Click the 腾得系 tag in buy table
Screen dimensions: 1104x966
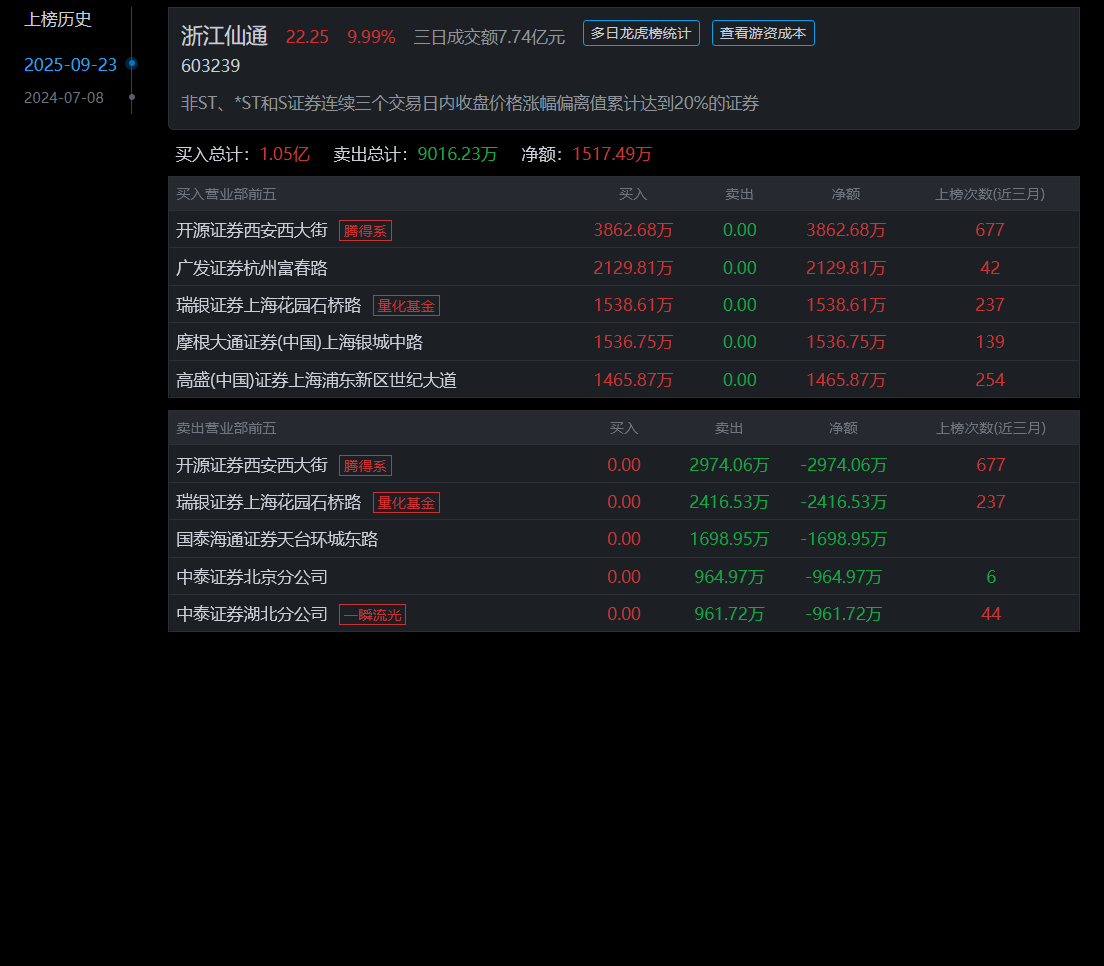click(x=365, y=230)
